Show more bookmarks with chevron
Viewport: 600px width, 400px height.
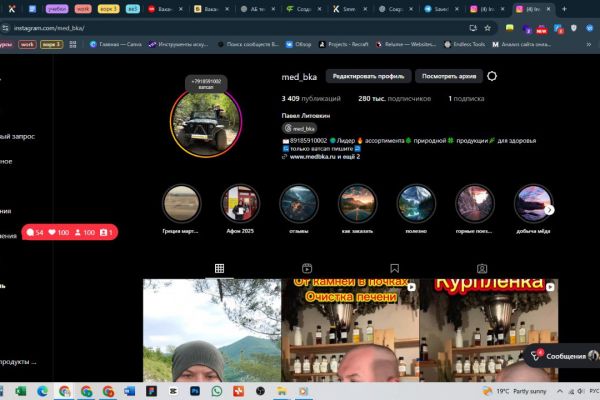click(589, 44)
